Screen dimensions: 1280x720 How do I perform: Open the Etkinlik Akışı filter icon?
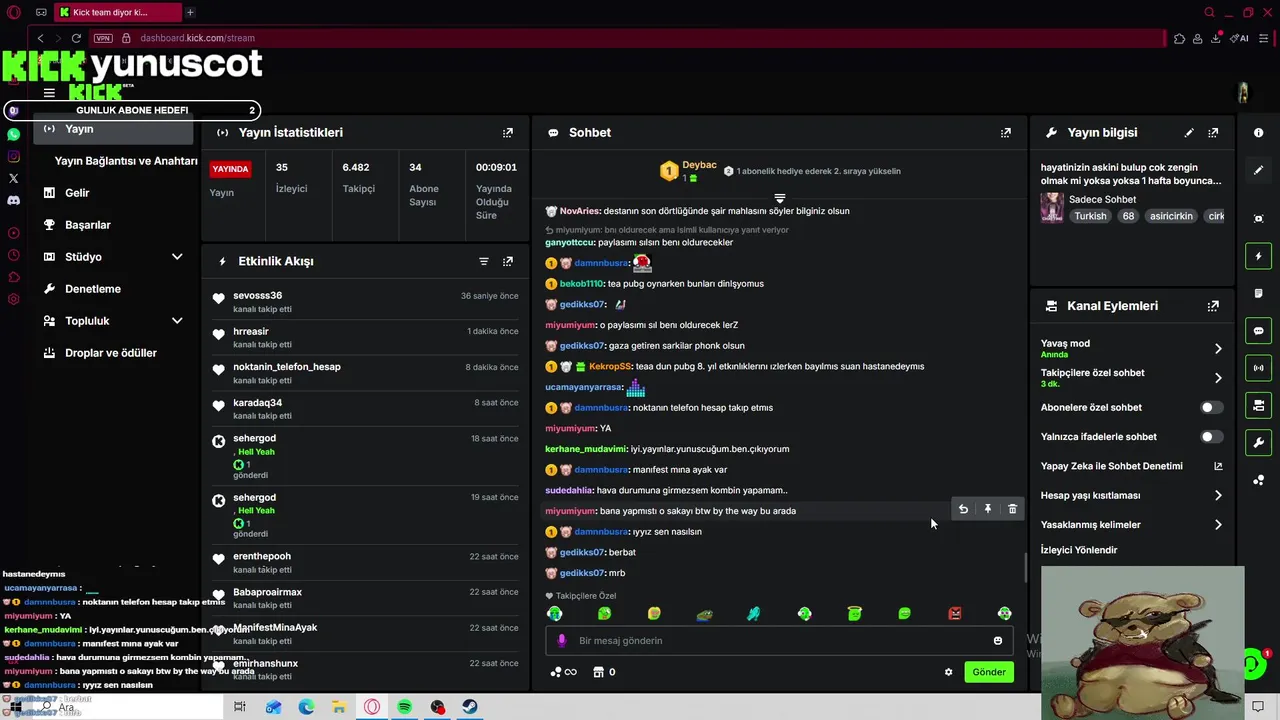(484, 261)
